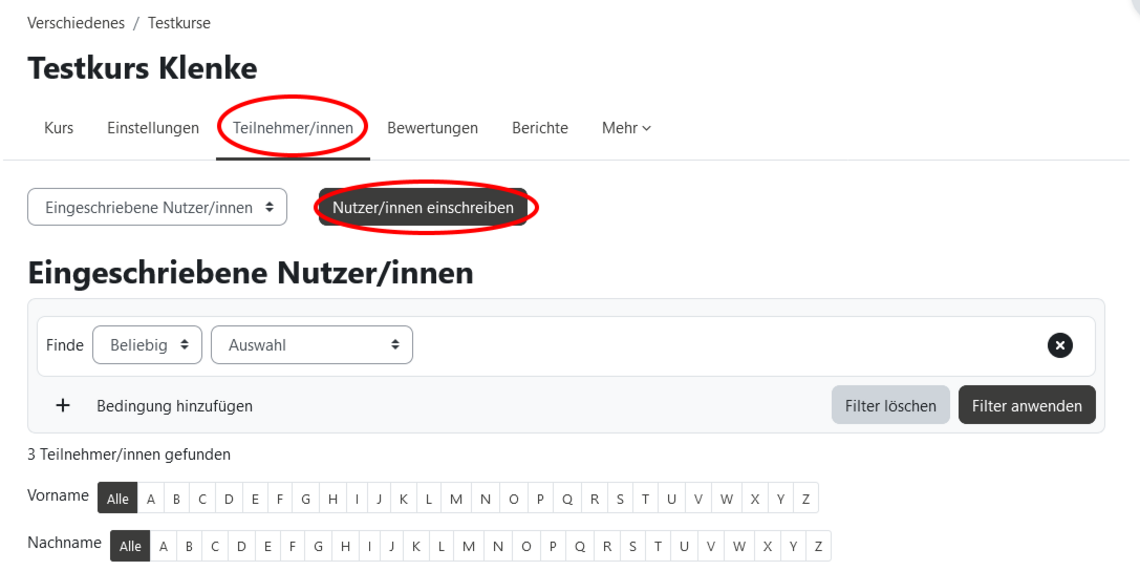Click Nutzer/innen einschreiben button
1140x571 pixels.
[423, 207]
